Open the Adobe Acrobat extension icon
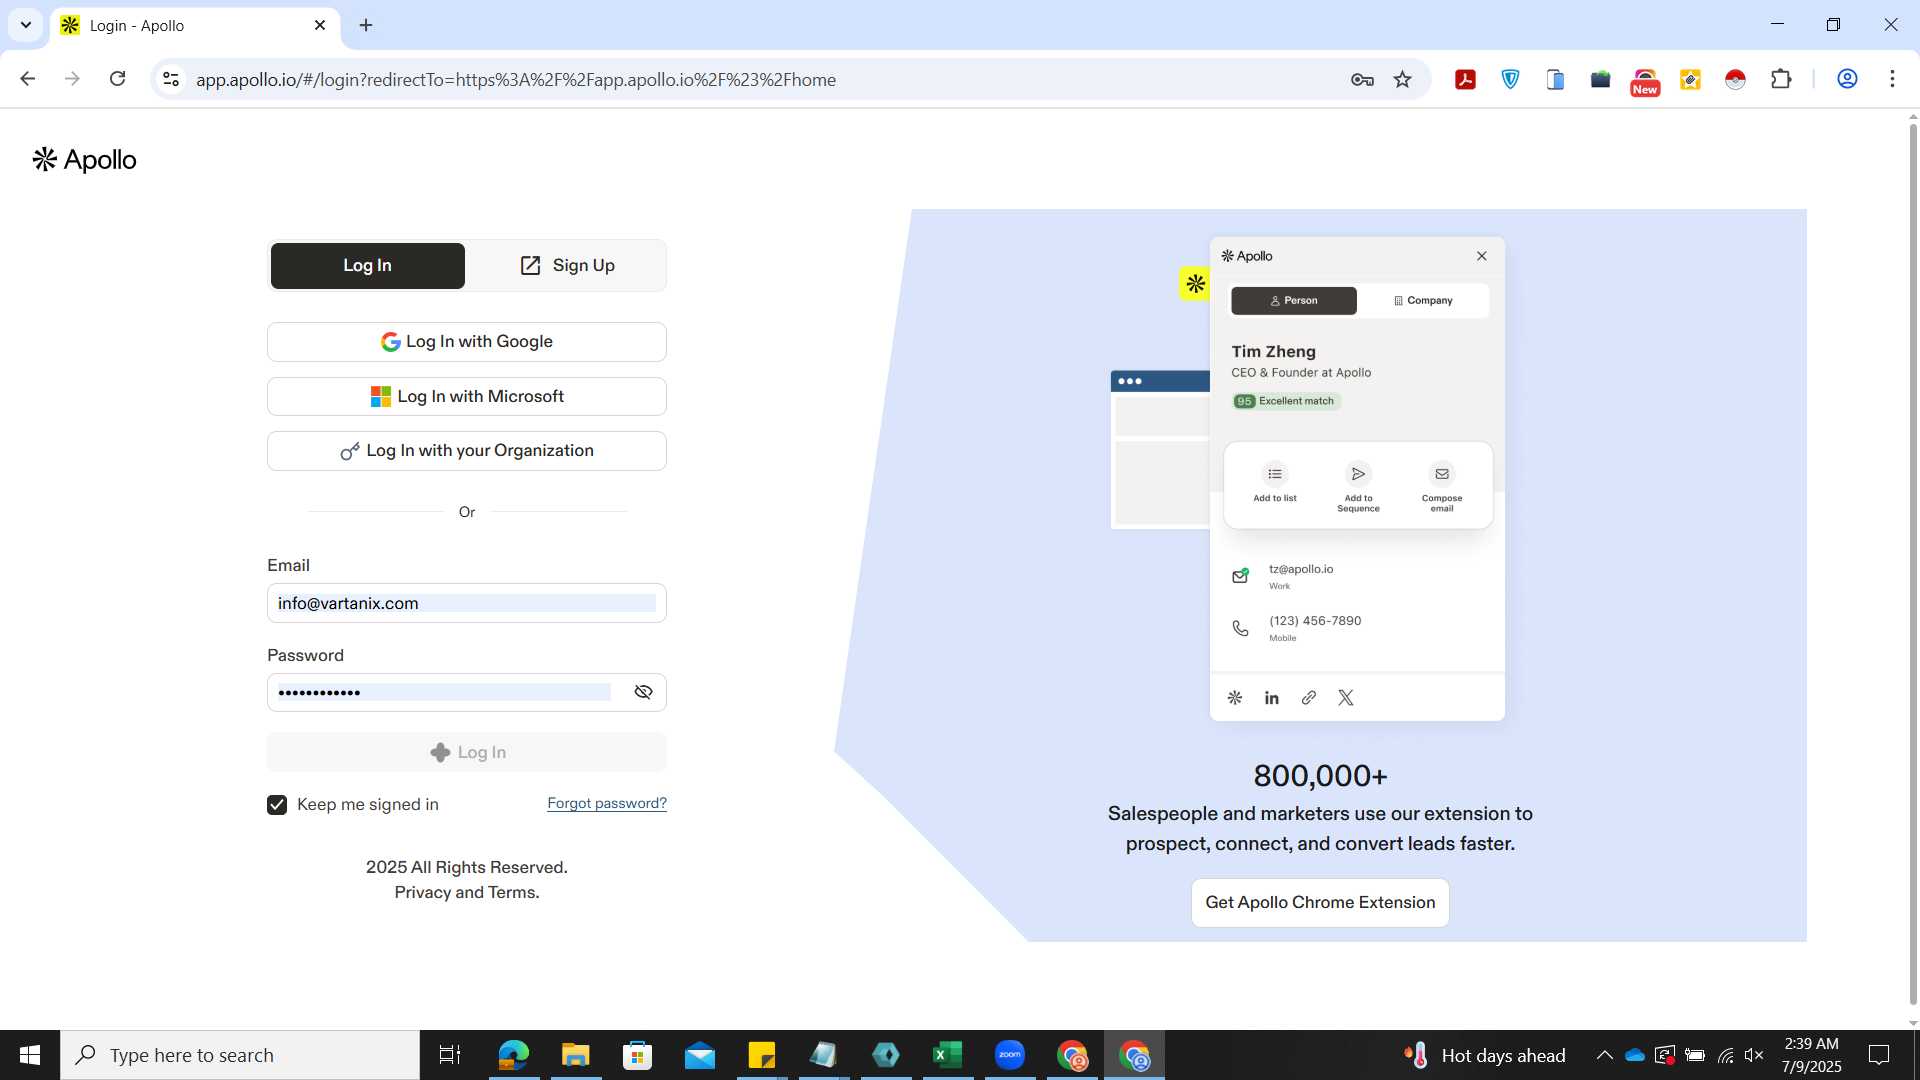Viewport: 1920px width, 1080px height. click(x=1465, y=80)
